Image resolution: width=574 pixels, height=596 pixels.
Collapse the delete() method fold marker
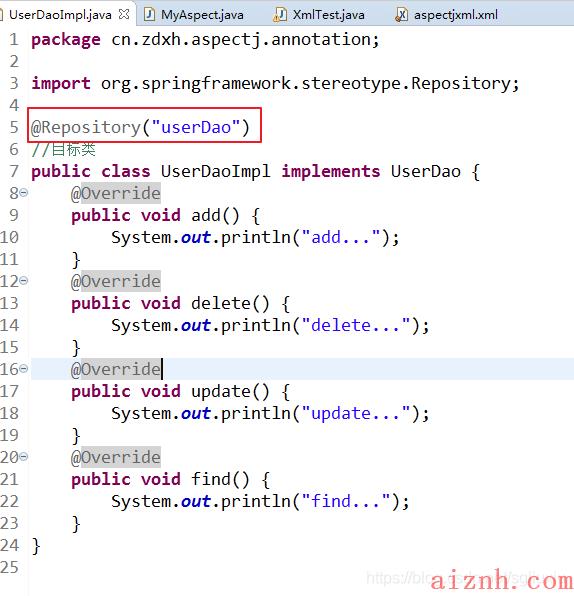pyautogui.click(x=24, y=281)
